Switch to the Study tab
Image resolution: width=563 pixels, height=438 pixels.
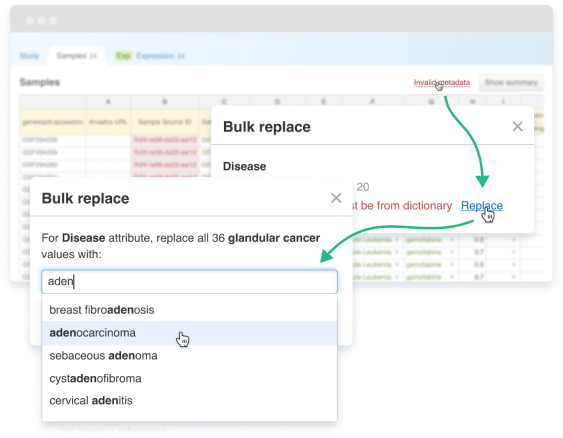point(29,56)
